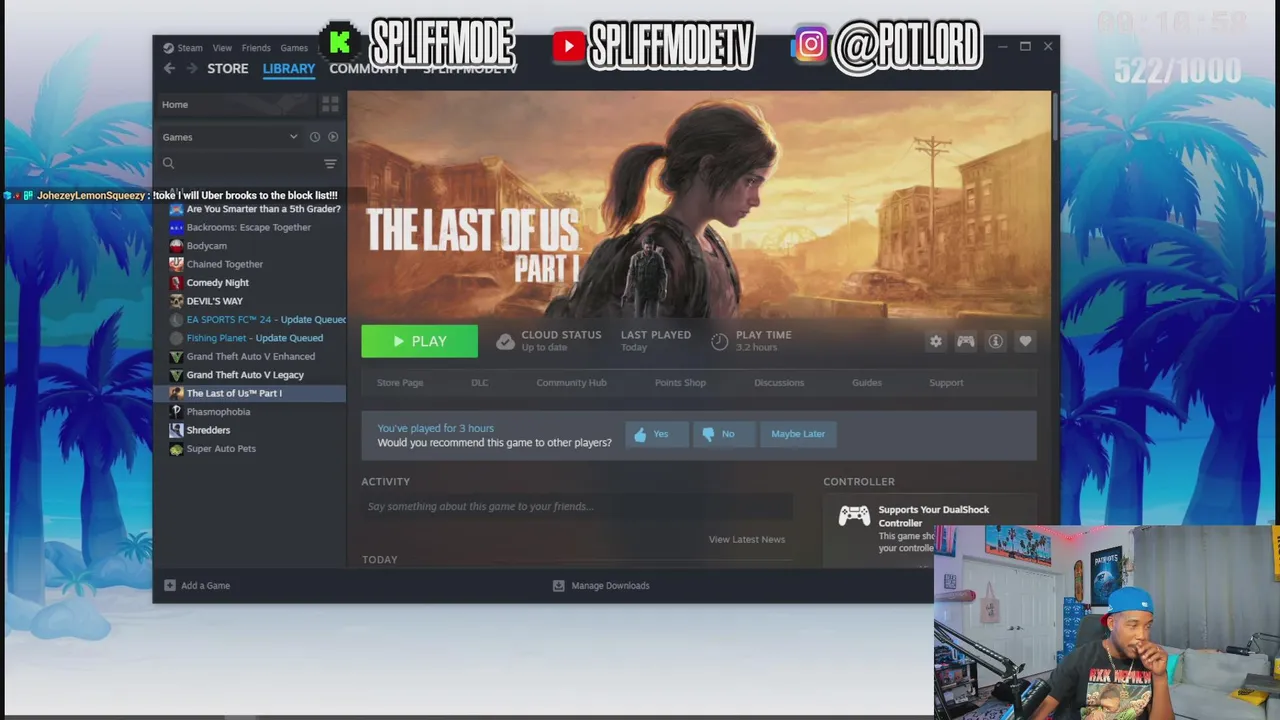Viewport: 1280px width, 720px height.
Task: Select Home in library sidebar
Action: (x=236, y=104)
